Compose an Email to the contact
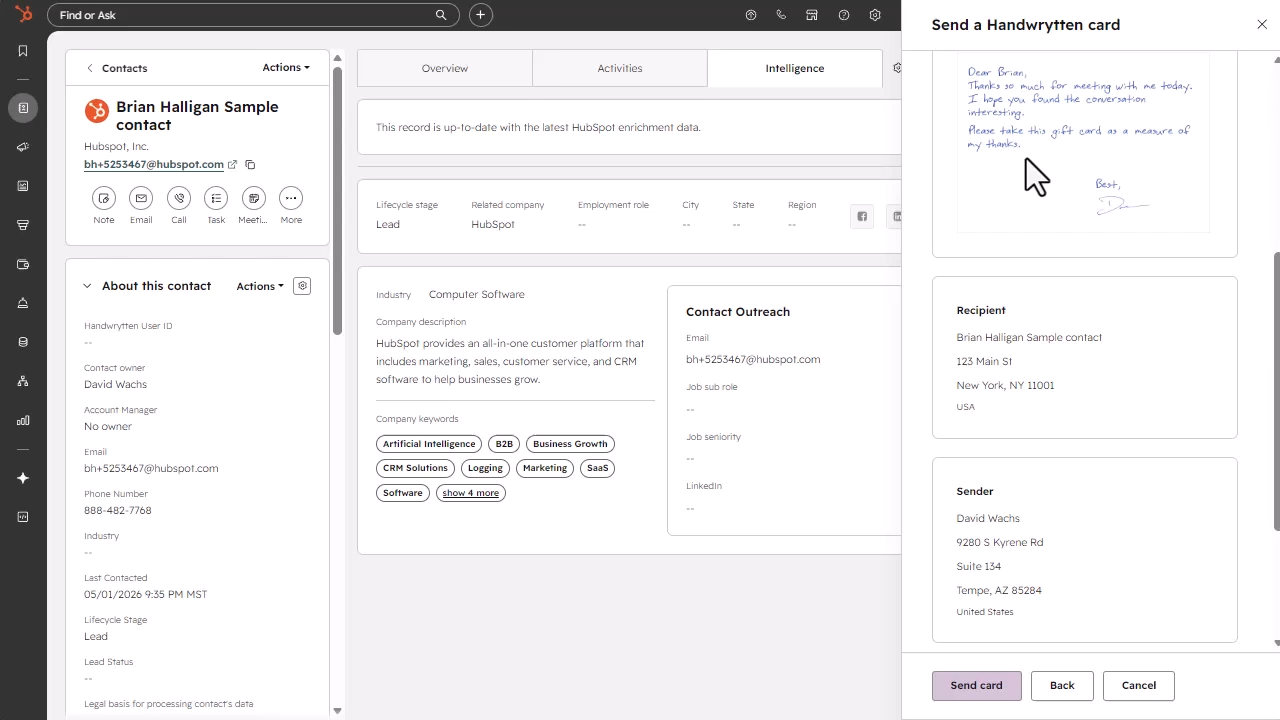Image resolution: width=1280 pixels, height=720 pixels. pos(141,198)
